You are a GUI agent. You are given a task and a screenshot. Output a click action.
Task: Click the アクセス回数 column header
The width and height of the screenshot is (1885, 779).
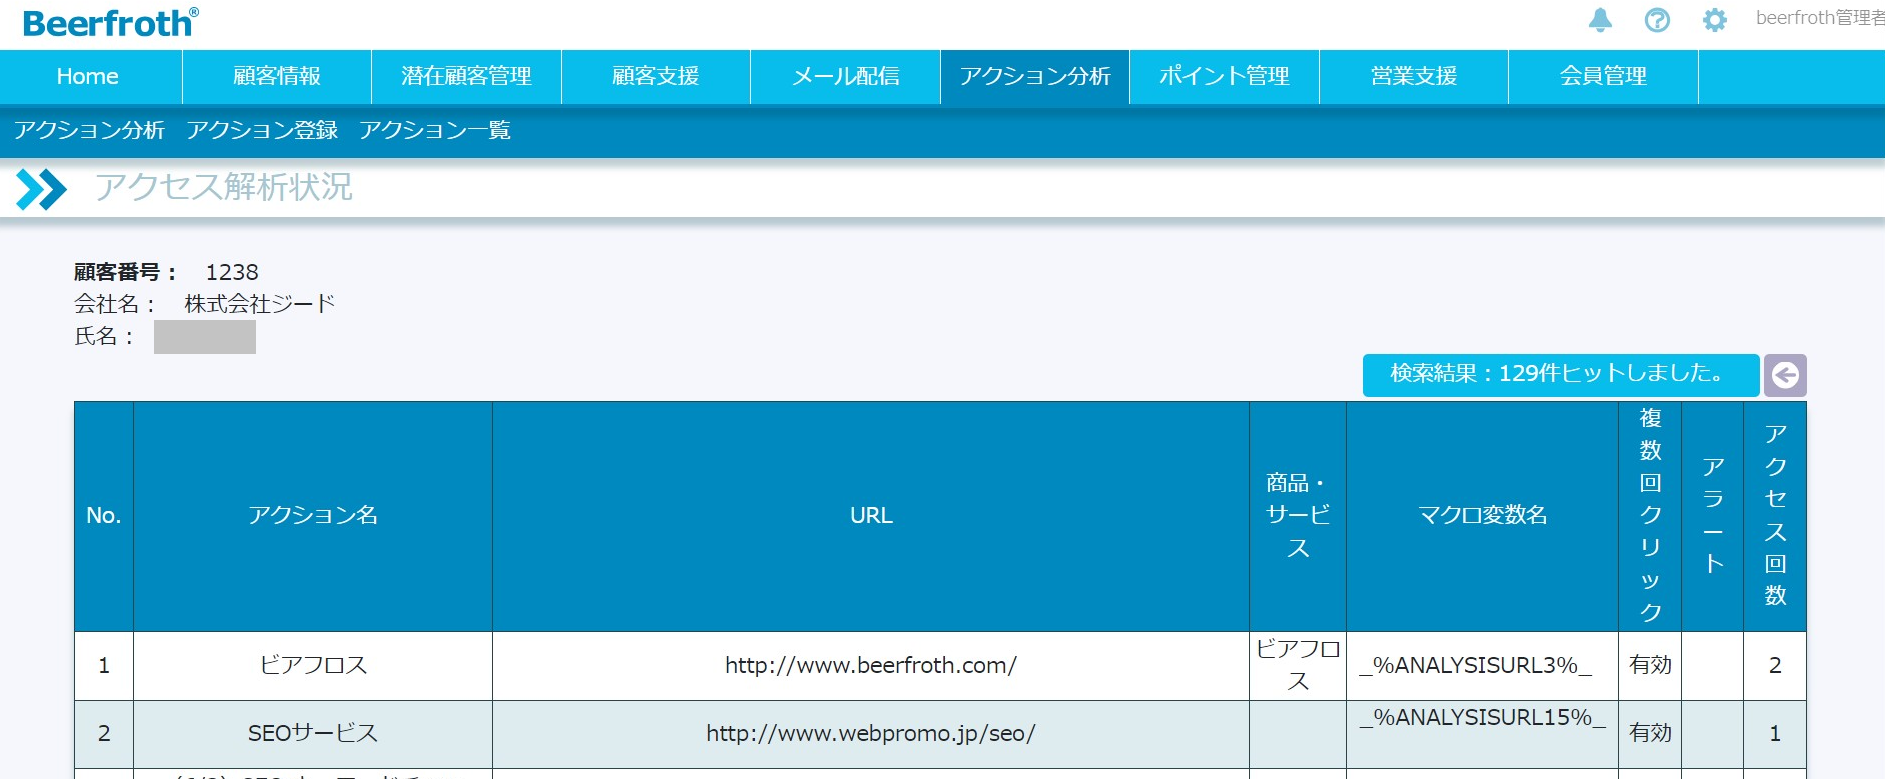click(x=1775, y=516)
